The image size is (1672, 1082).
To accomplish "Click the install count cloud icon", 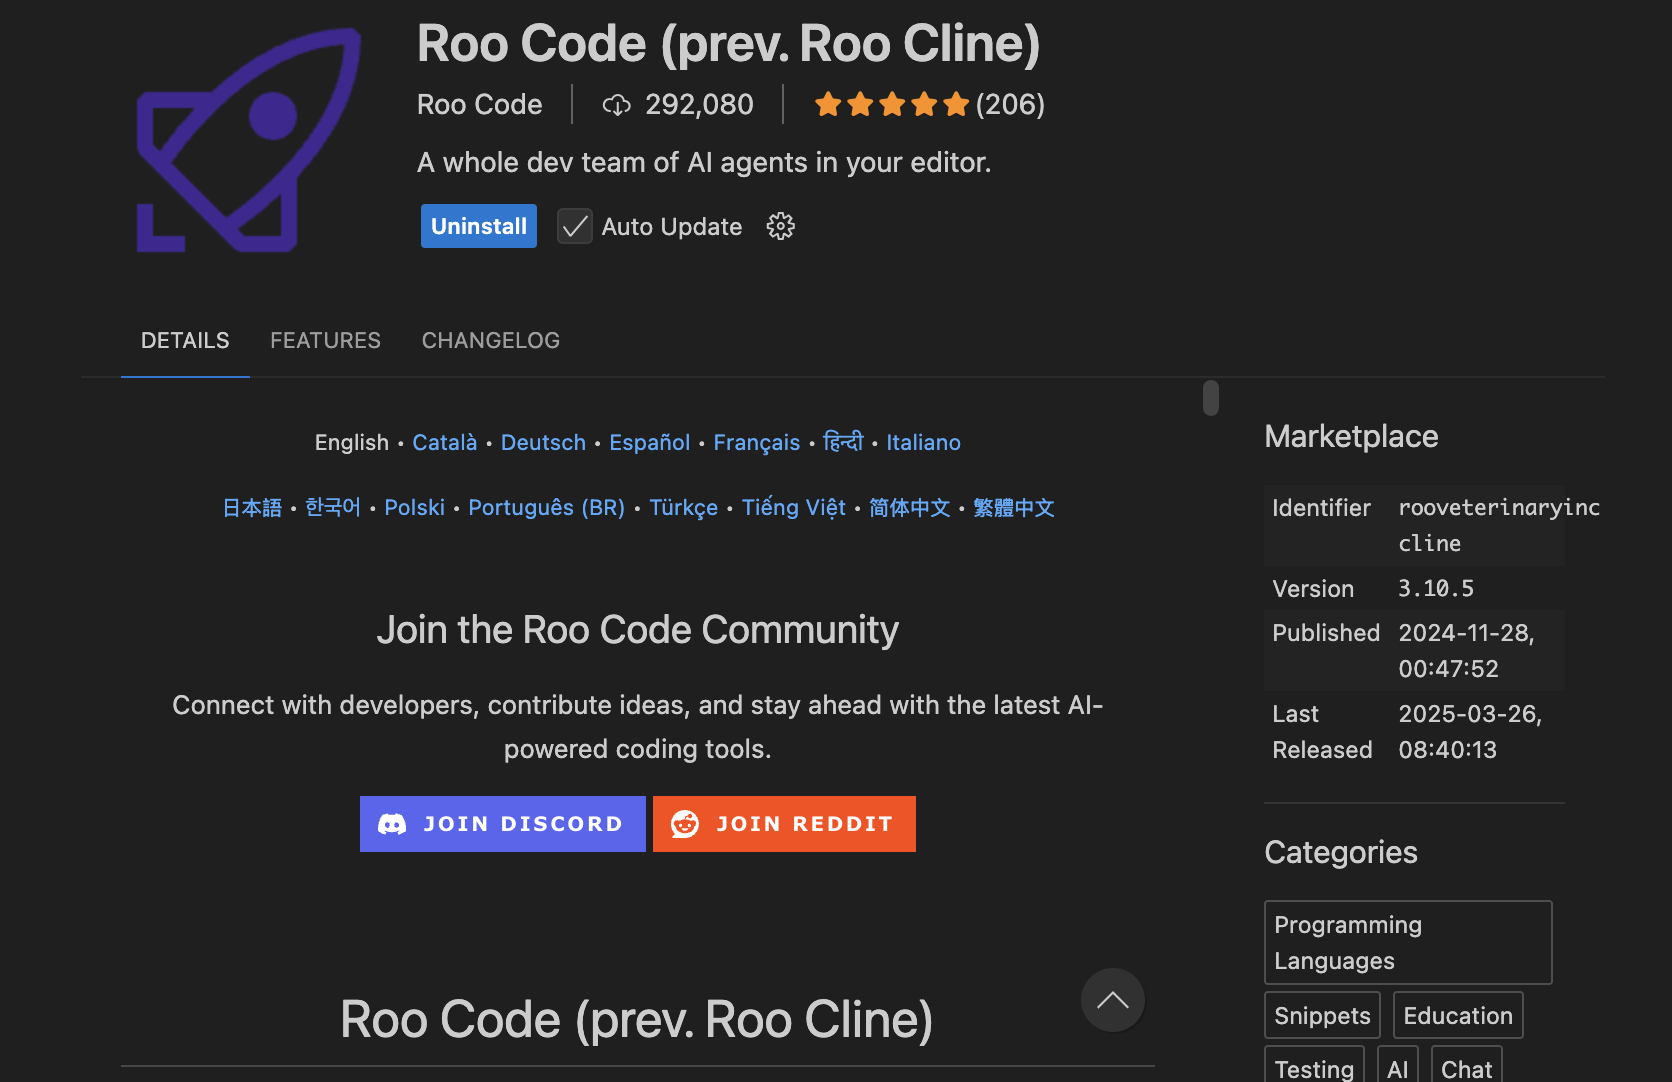I will pyautogui.click(x=616, y=105).
